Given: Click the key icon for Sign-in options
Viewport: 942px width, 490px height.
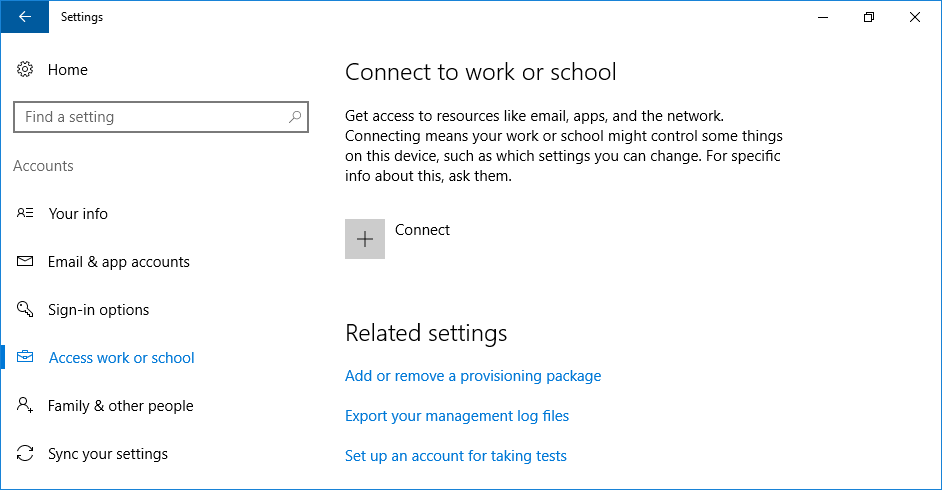Looking at the screenshot, I should pos(25,309).
